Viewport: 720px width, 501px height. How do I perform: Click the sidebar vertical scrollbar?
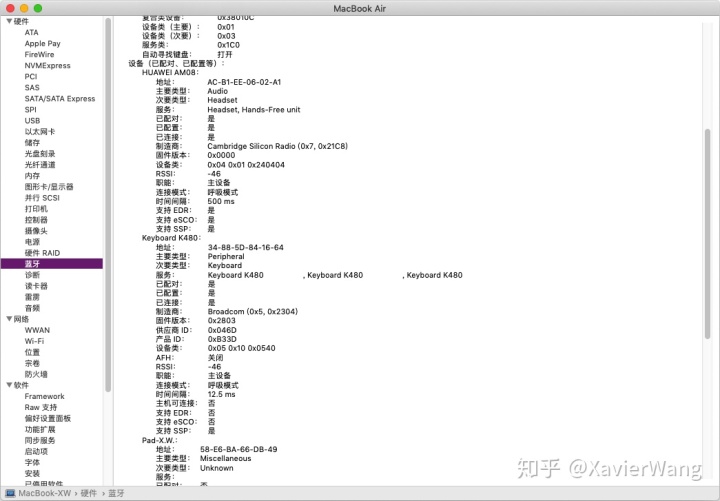click(x=108, y=204)
